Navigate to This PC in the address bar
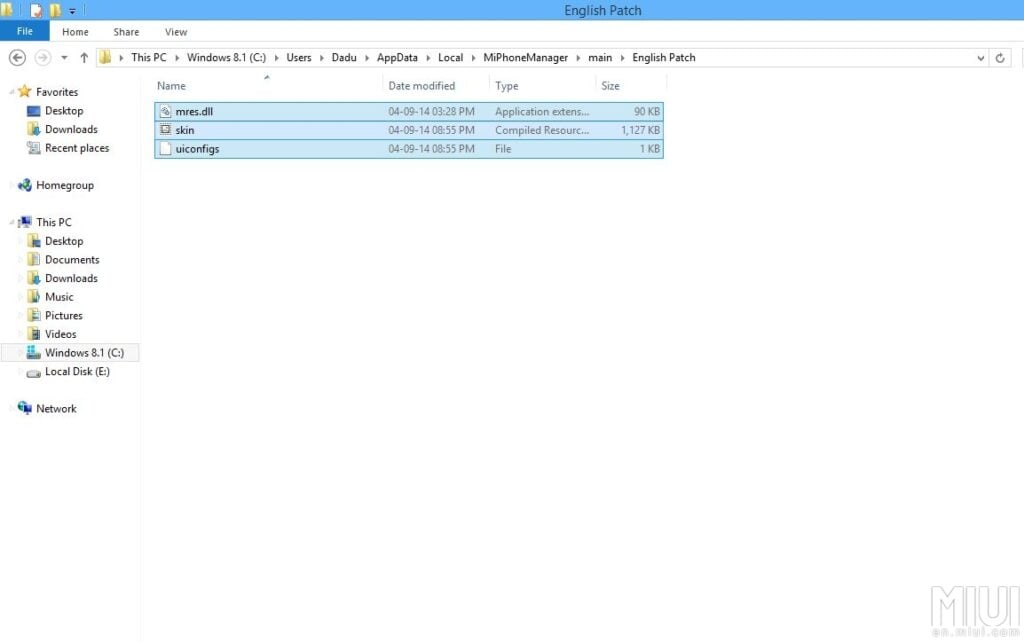 (x=149, y=57)
